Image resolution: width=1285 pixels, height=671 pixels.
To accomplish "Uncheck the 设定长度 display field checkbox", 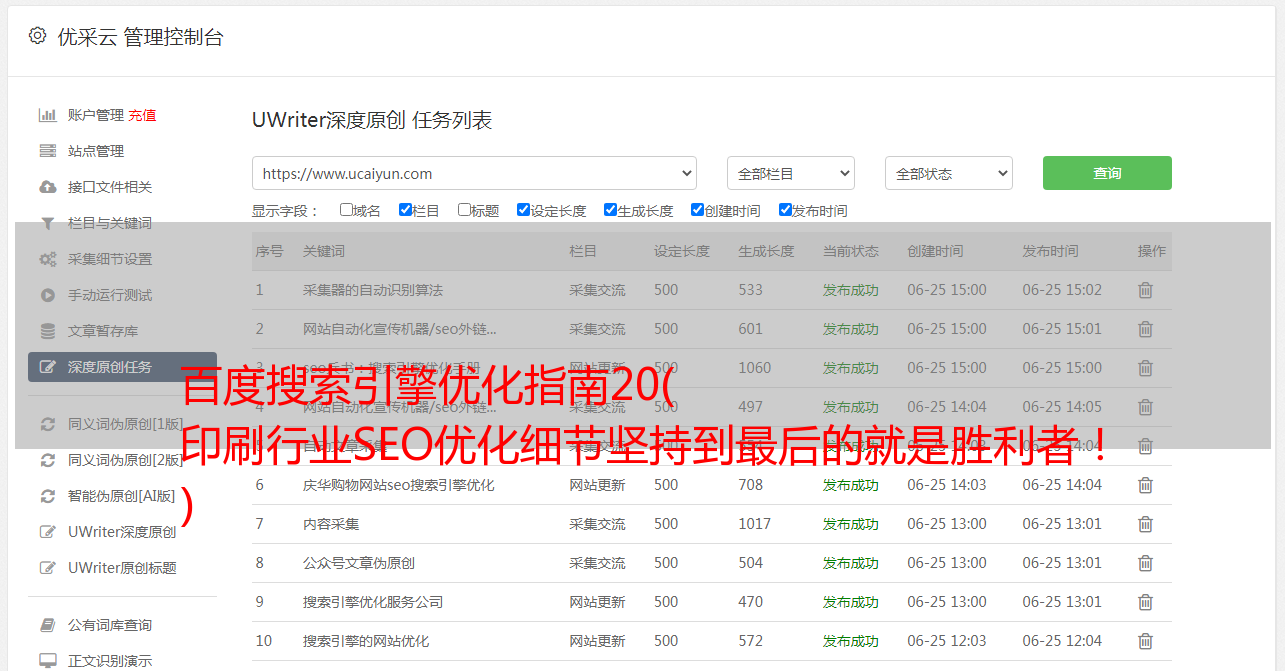I will point(523,210).
